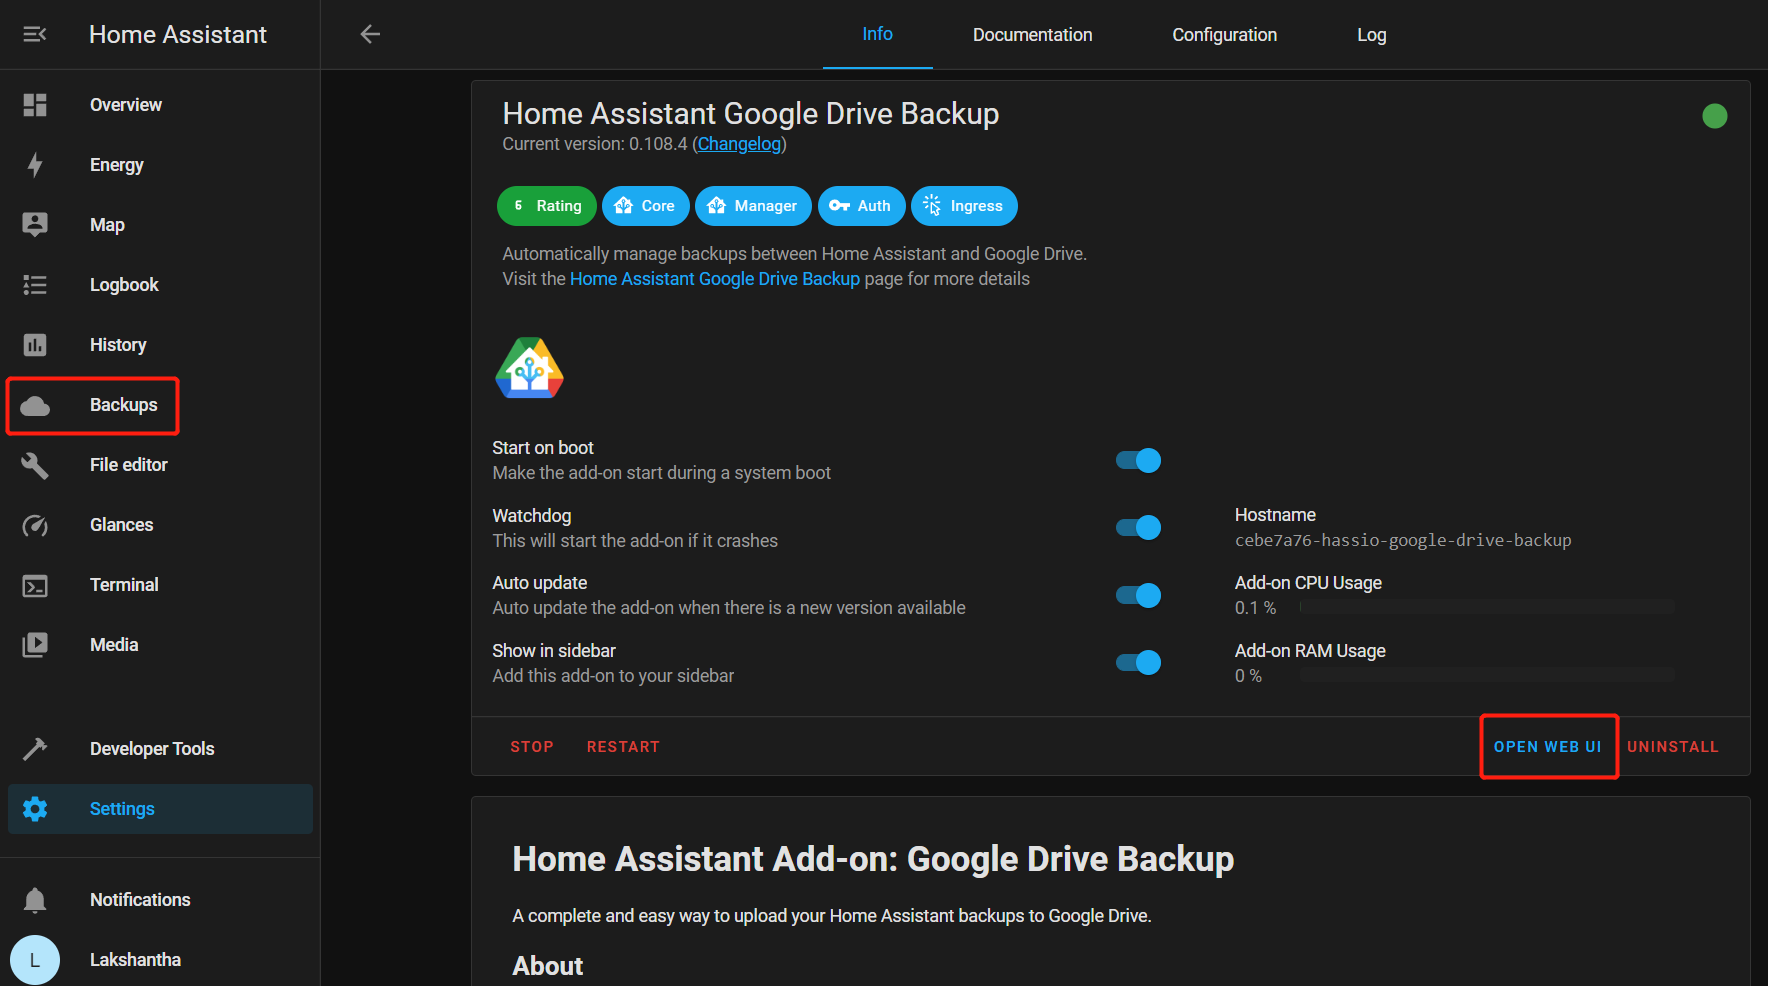Open History in the sidebar
This screenshot has width=1768, height=986.
pyautogui.click(x=160, y=345)
